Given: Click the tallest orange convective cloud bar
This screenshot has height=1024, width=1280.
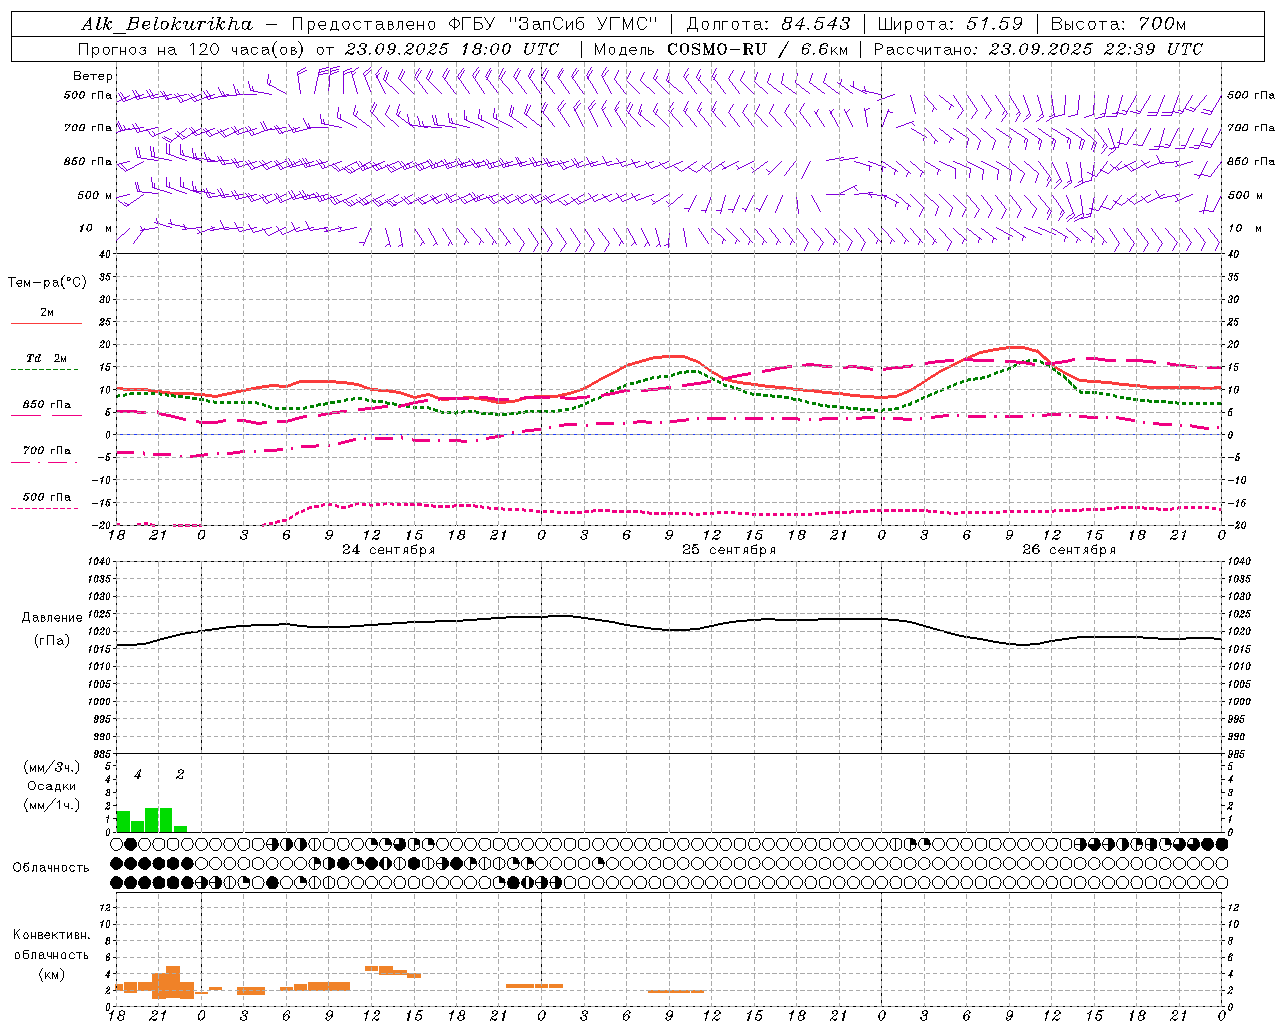Looking at the screenshot, I should click(x=173, y=982).
